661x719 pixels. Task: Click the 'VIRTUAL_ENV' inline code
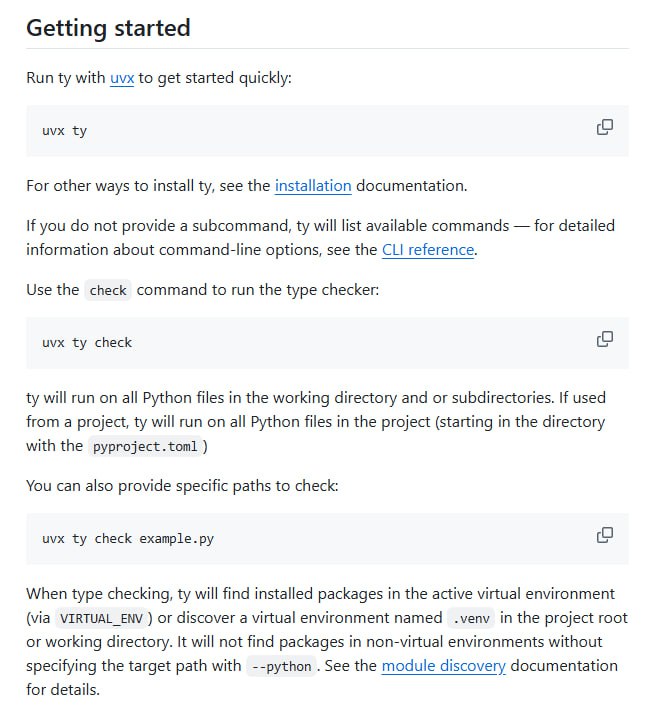pos(101,619)
